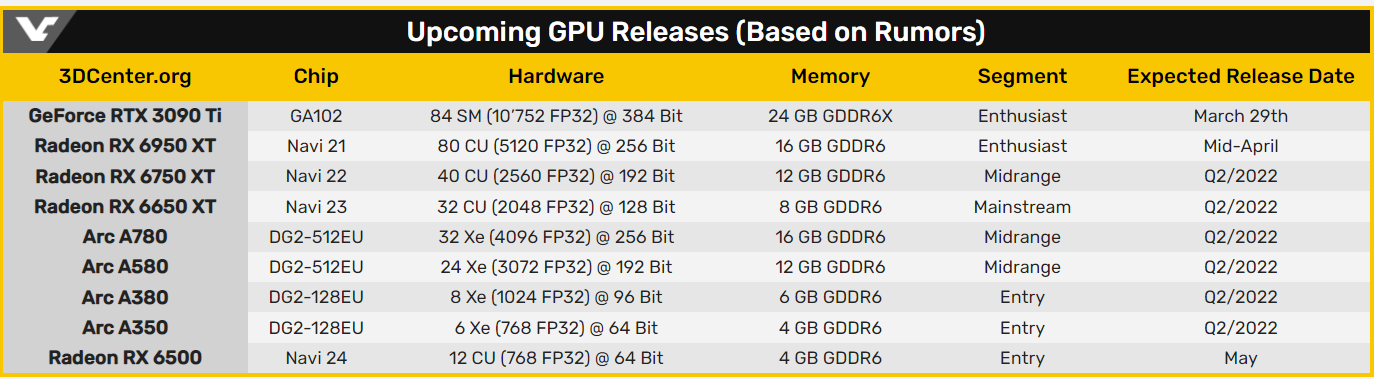This screenshot has height=379, width=1374.
Task: Select the Radeon RX 6500 row label
Action: tap(125, 358)
